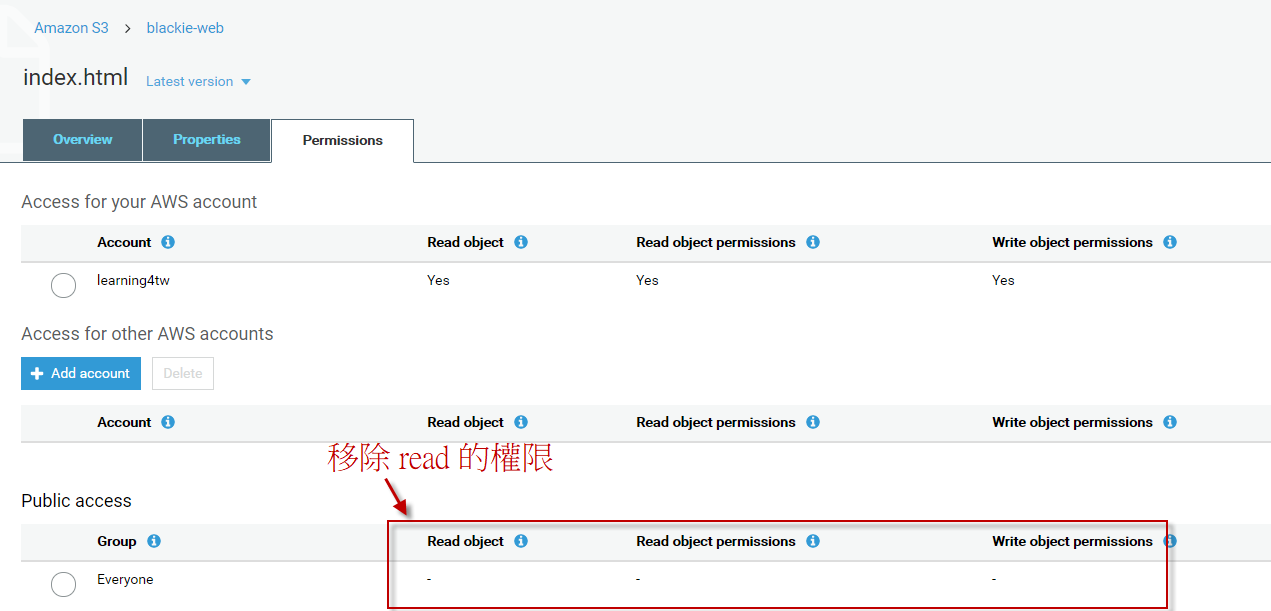The height and width of the screenshot is (611, 1271).
Task: Open the Latest version dropdown
Action: coord(198,82)
